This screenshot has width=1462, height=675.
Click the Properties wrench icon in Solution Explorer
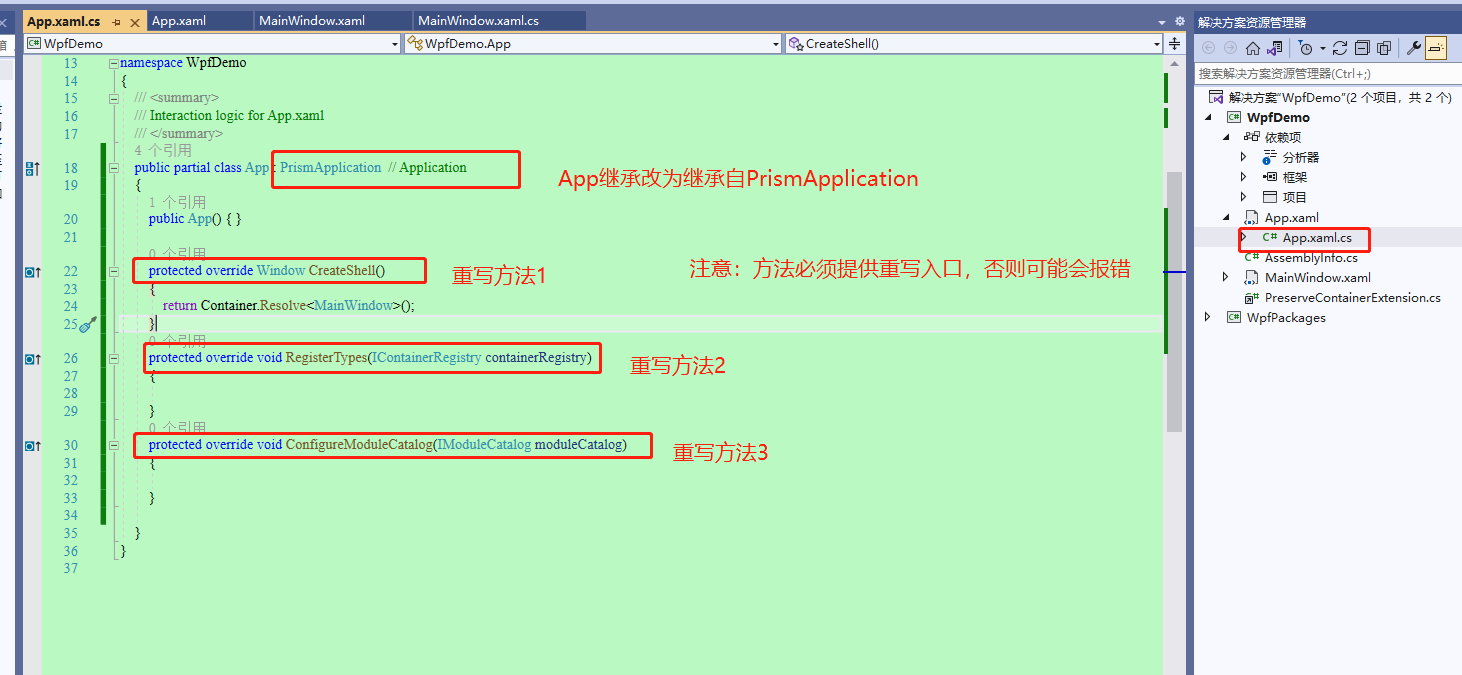click(x=1413, y=47)
